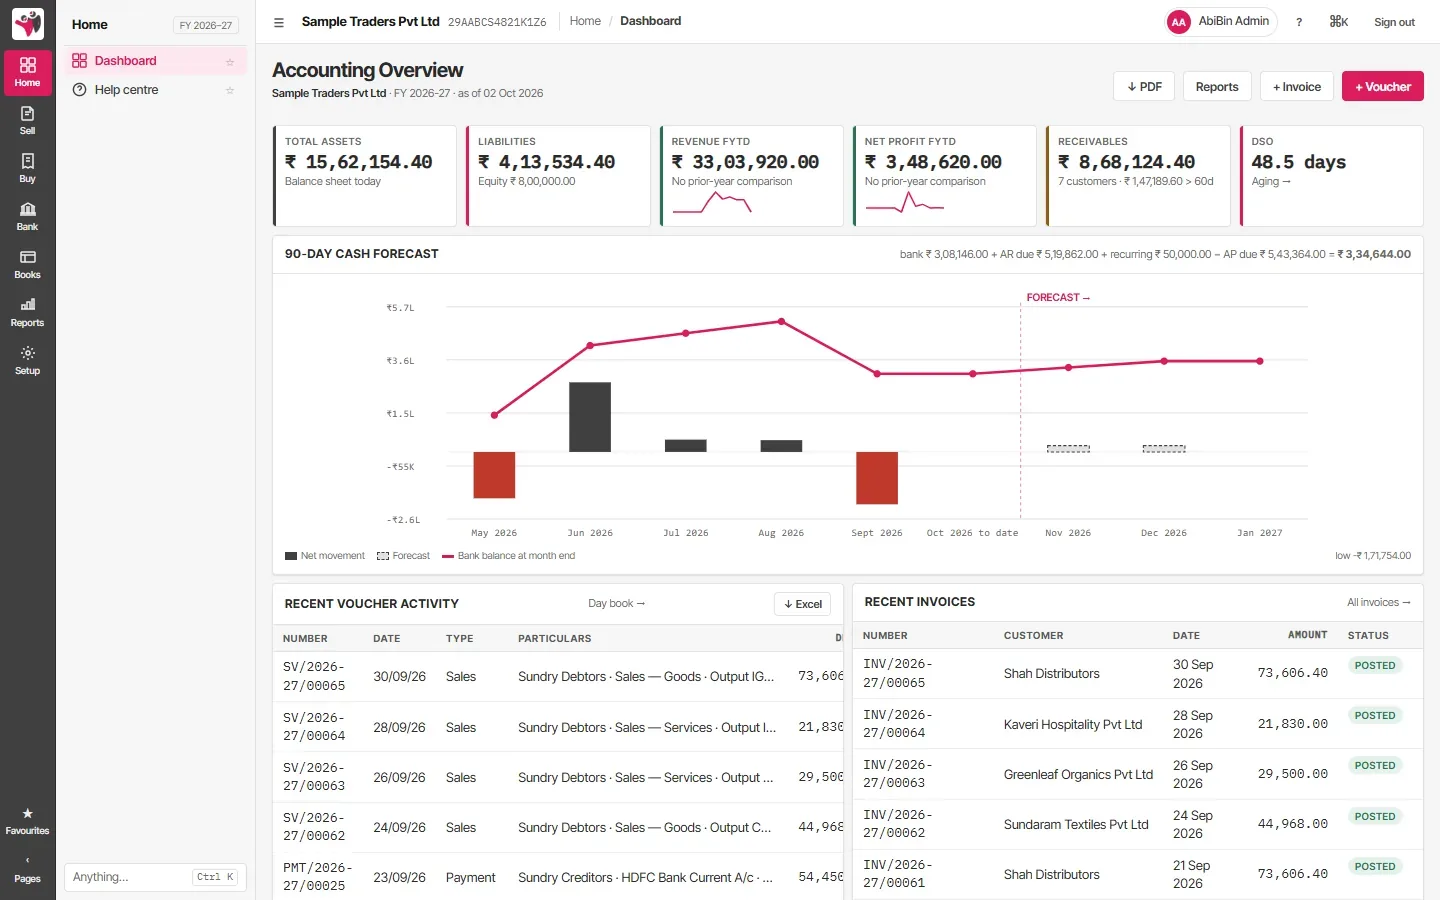Create a new Voucher
This screenshot has height=900, width=1440.
pyautogui.click(x=1383, y=87)
